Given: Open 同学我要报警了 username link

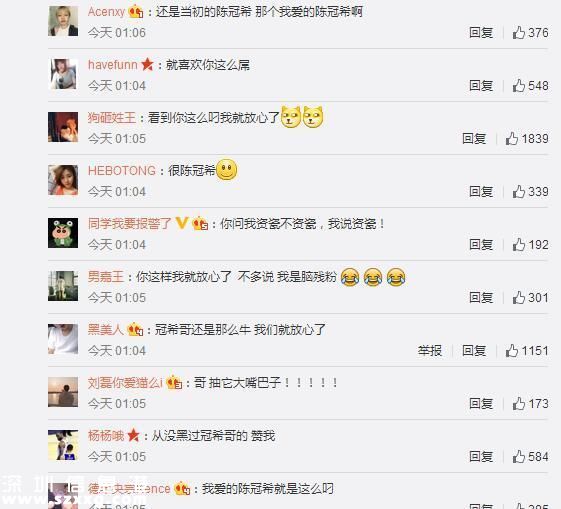Looking at the screenshot, I should pyautogui.click(x=130, y=224).
